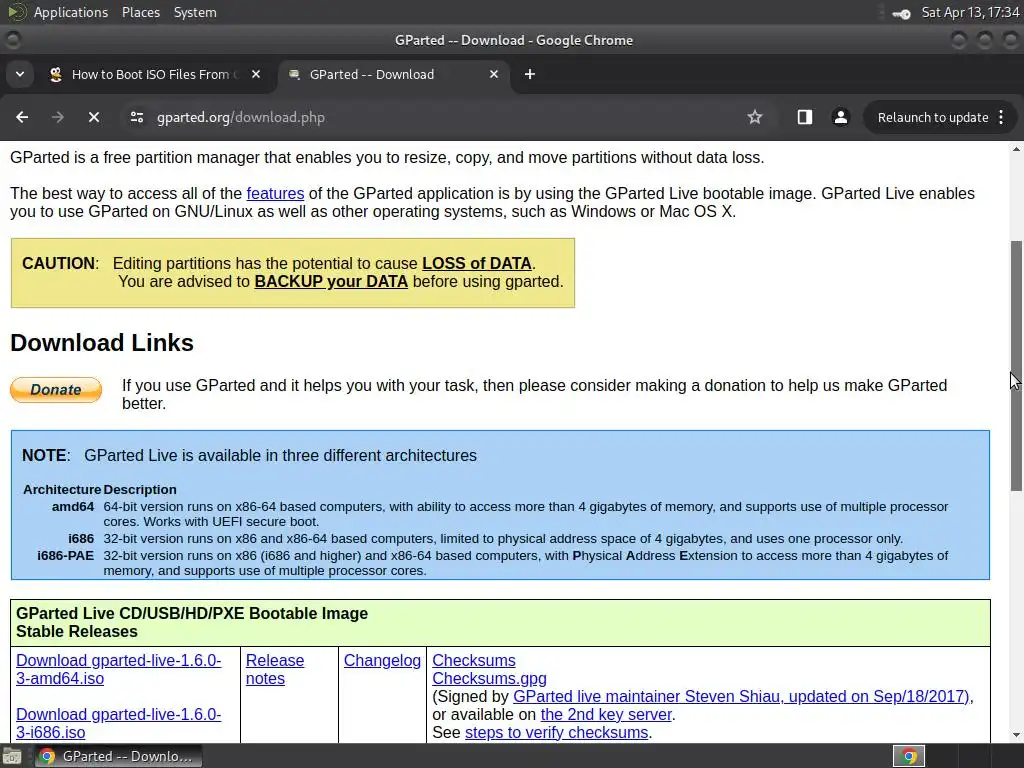Open the Chrome profile menu
Image resolution: width=1024 pixels, height=768 pixels.
[x=840, y=117]
